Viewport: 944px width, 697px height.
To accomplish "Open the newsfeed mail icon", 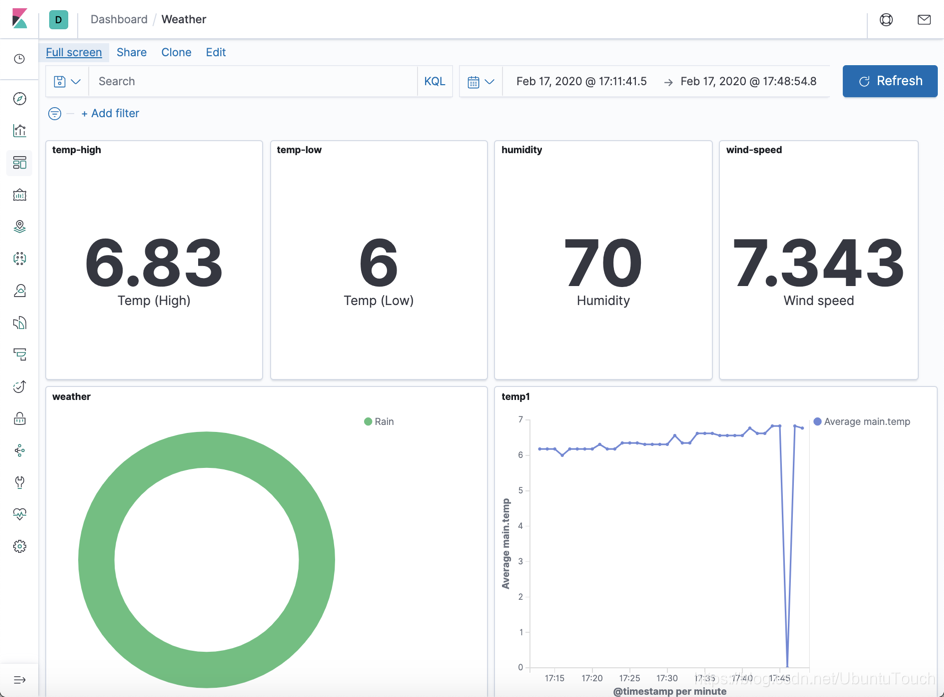I will click(924, 20).
